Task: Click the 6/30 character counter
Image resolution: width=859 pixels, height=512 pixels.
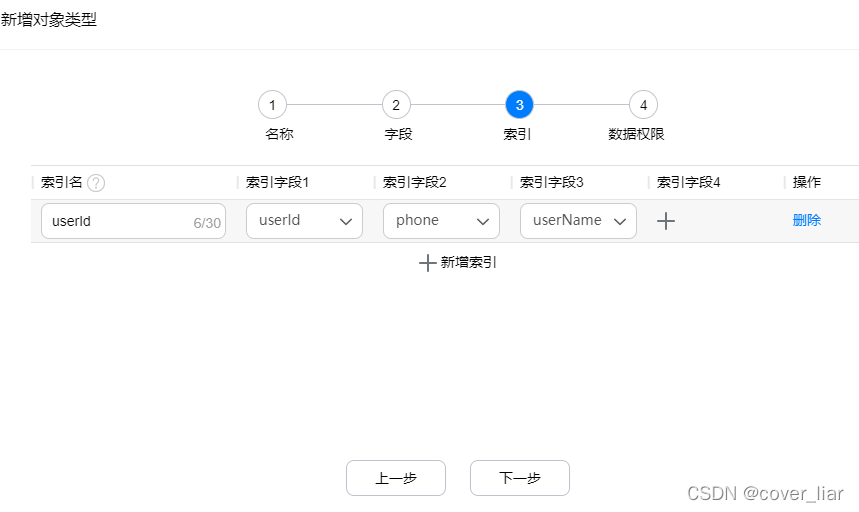Action: point(207,223)
